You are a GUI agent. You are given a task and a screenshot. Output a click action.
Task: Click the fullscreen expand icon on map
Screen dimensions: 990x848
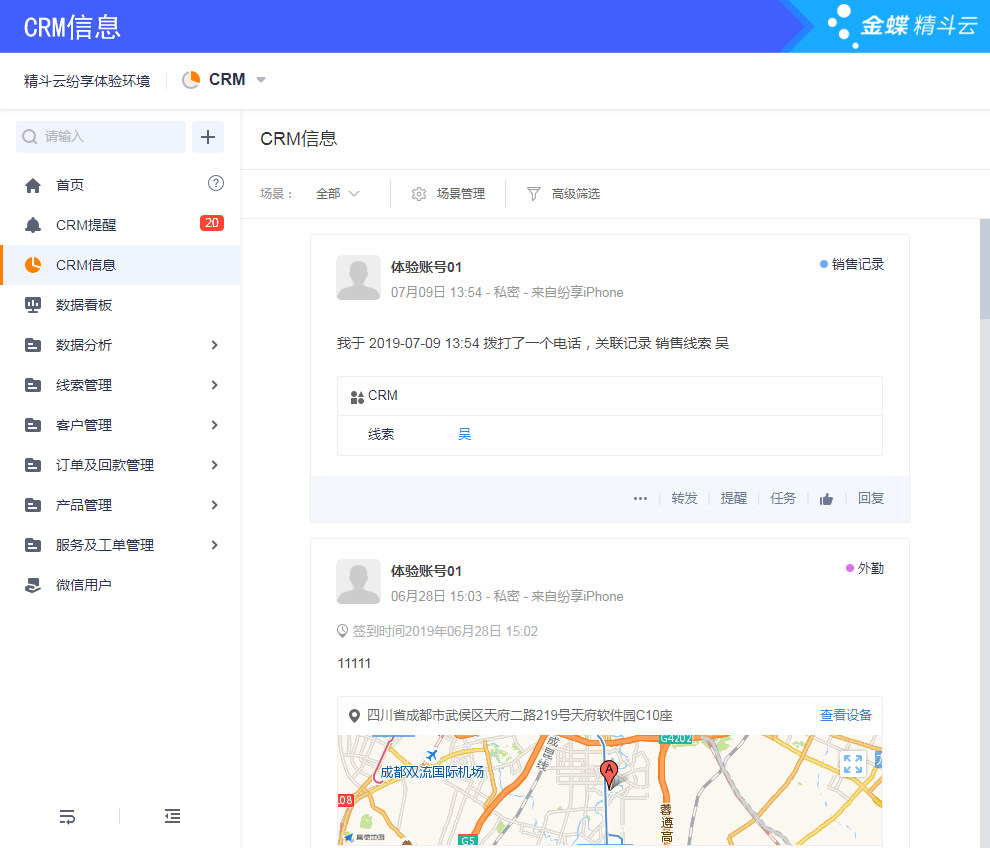pyautogui.click(x=853, y=764)
